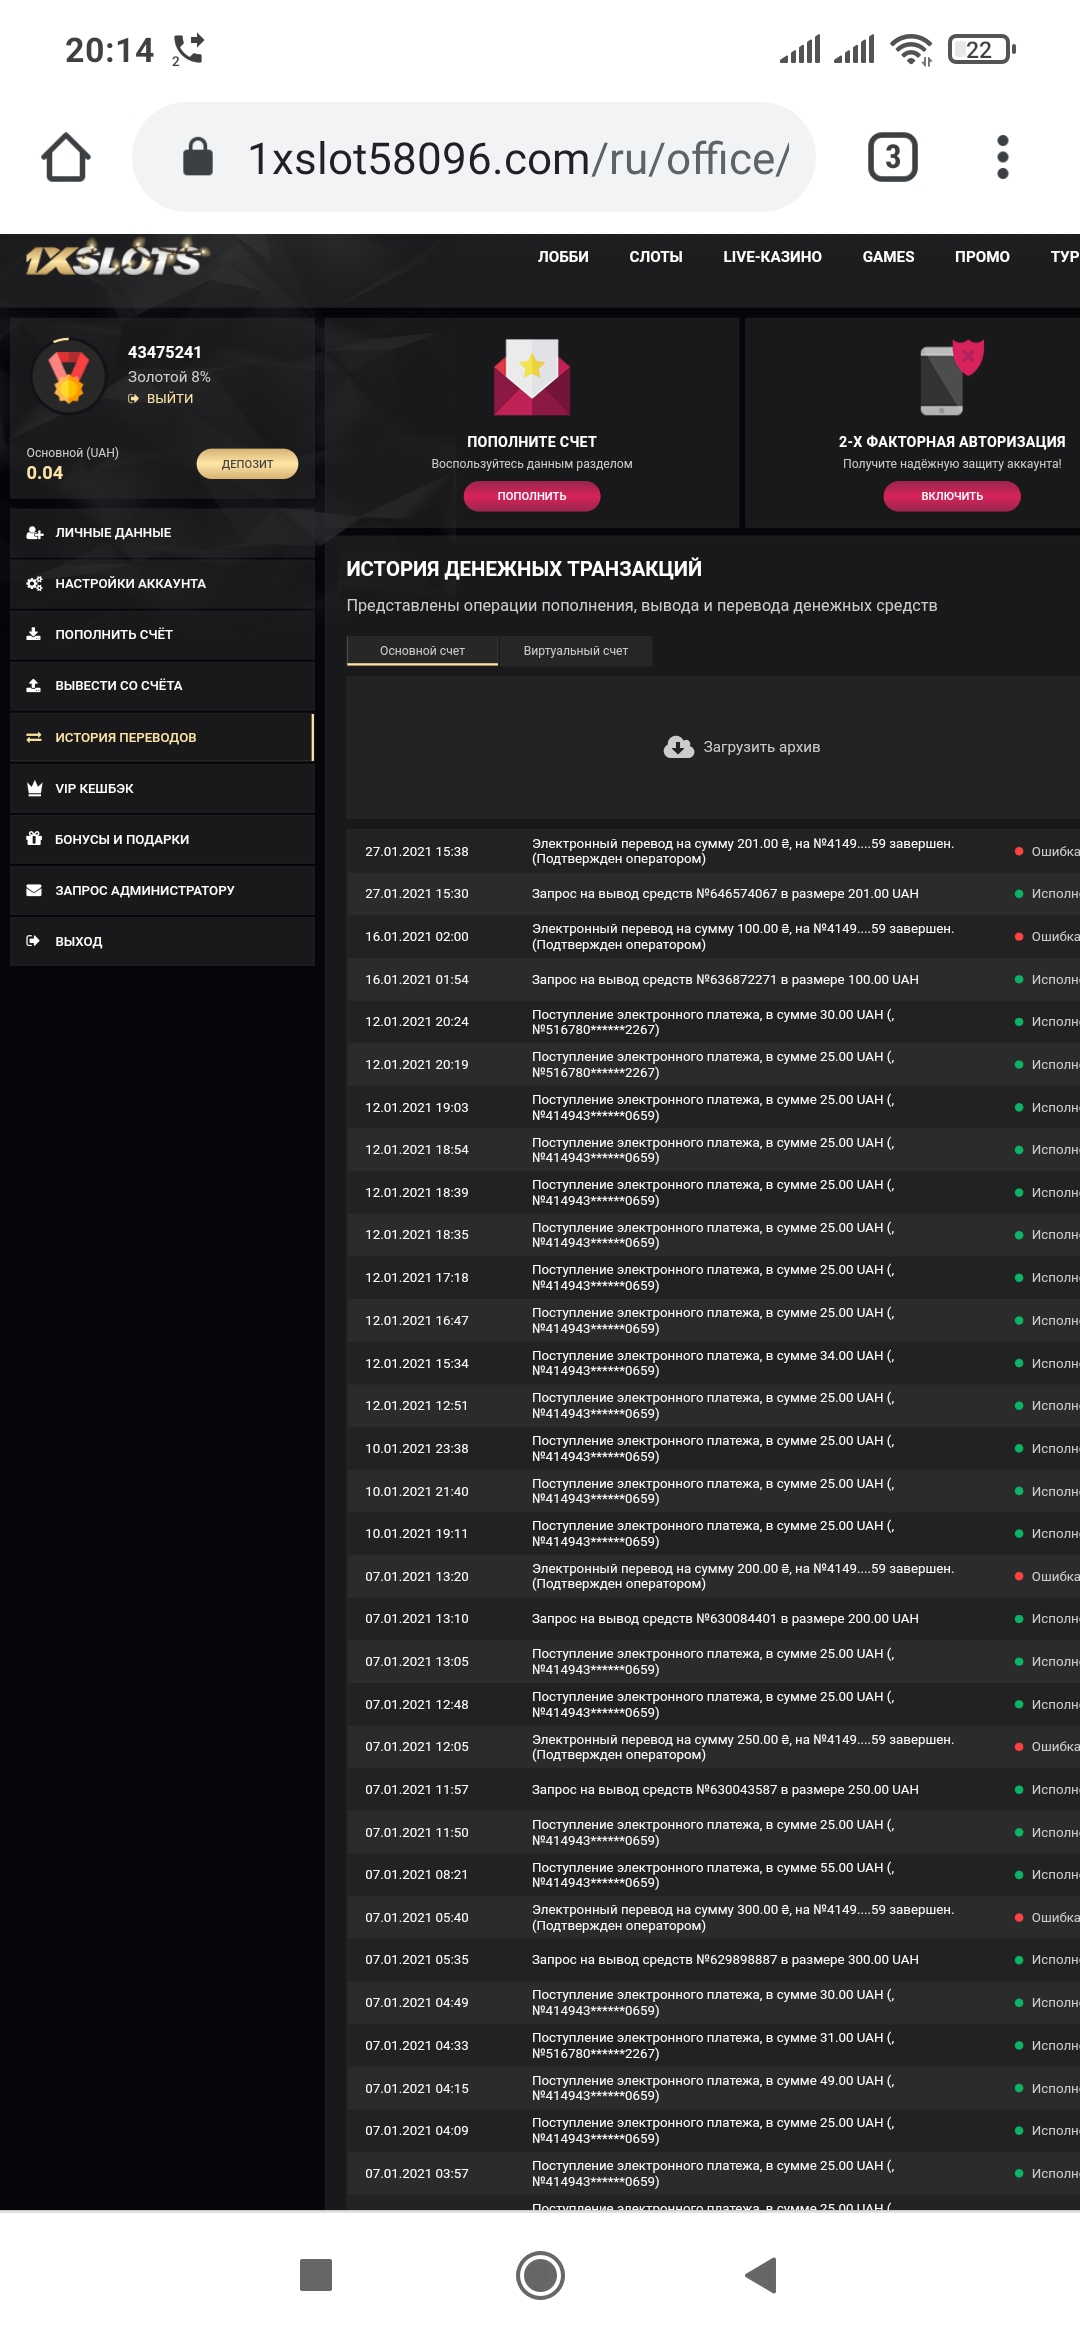Switch to Виртуальный счет tab

pyautogui.click(x=575, y=651)
